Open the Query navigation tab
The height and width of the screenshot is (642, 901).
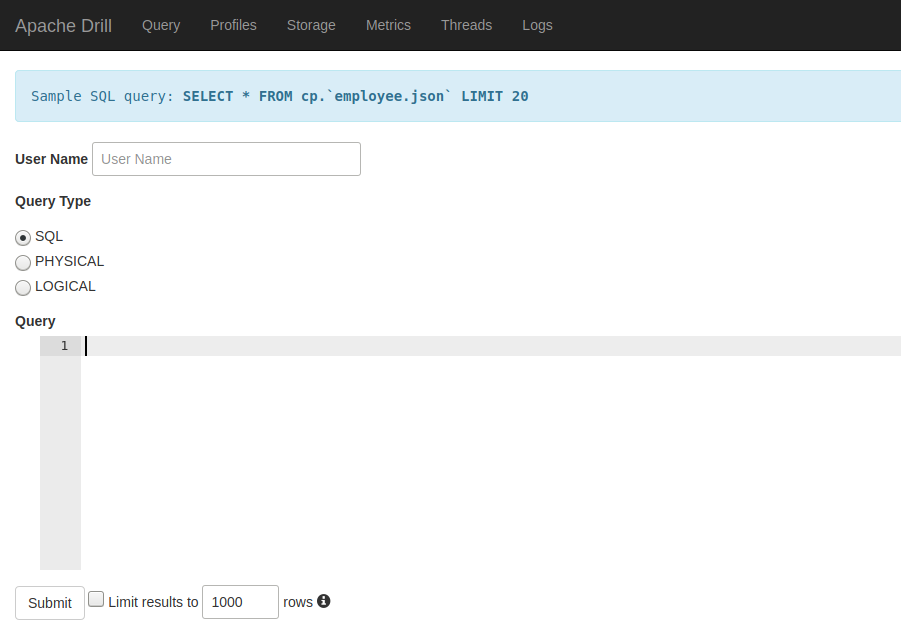[x=161, y=25]
